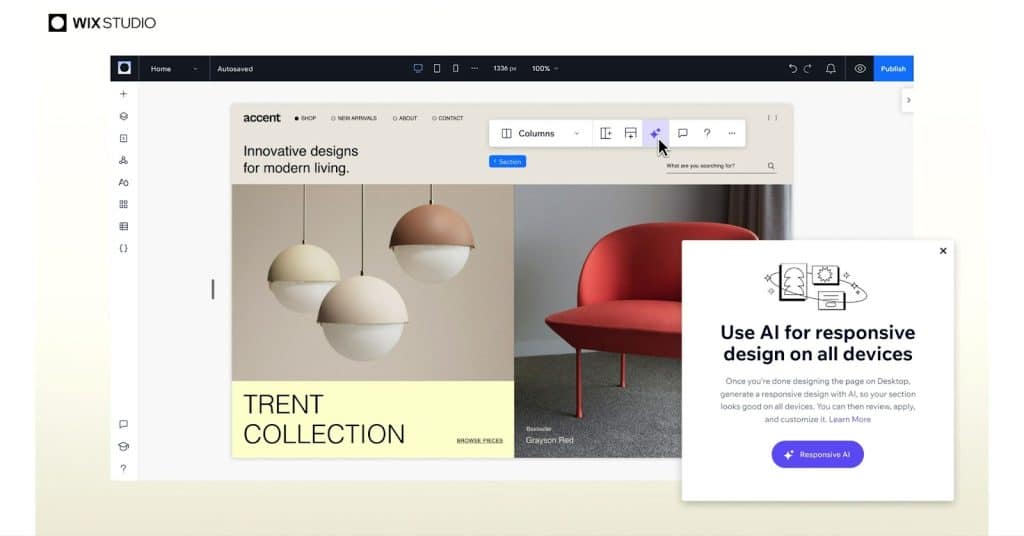Open the code curly braces panel

[x=123, y=248]
